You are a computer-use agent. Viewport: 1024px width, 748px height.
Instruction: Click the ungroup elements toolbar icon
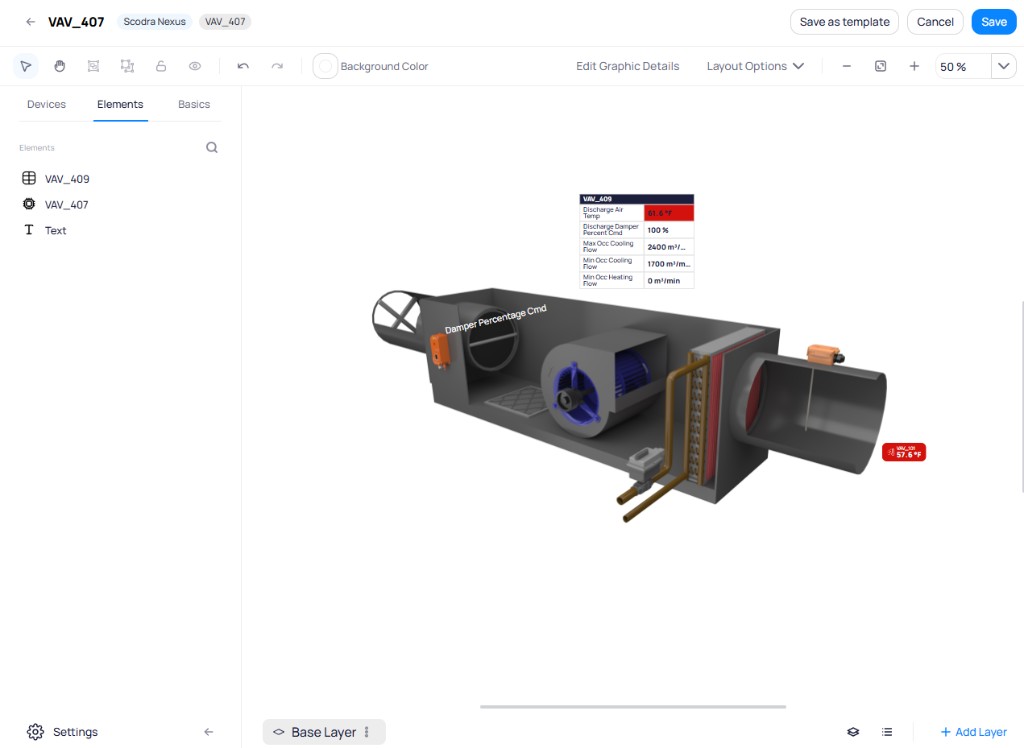tap(127, 66)
